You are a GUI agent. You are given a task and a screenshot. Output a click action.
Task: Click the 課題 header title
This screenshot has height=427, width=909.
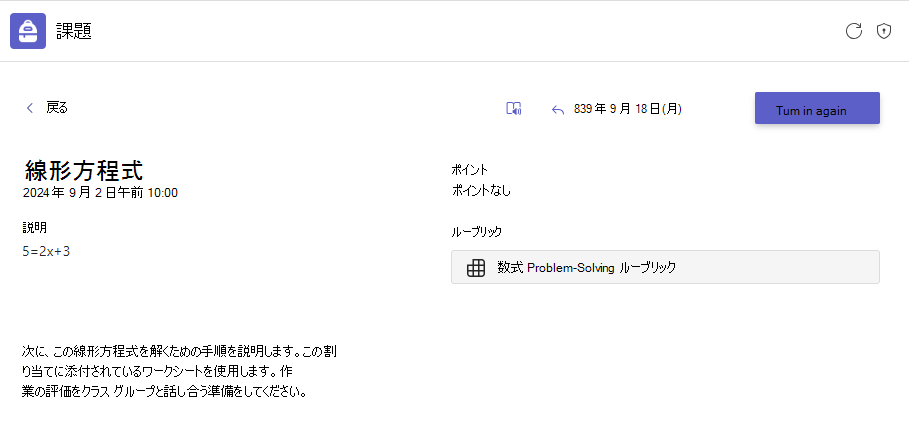click(x=74, y=31)
